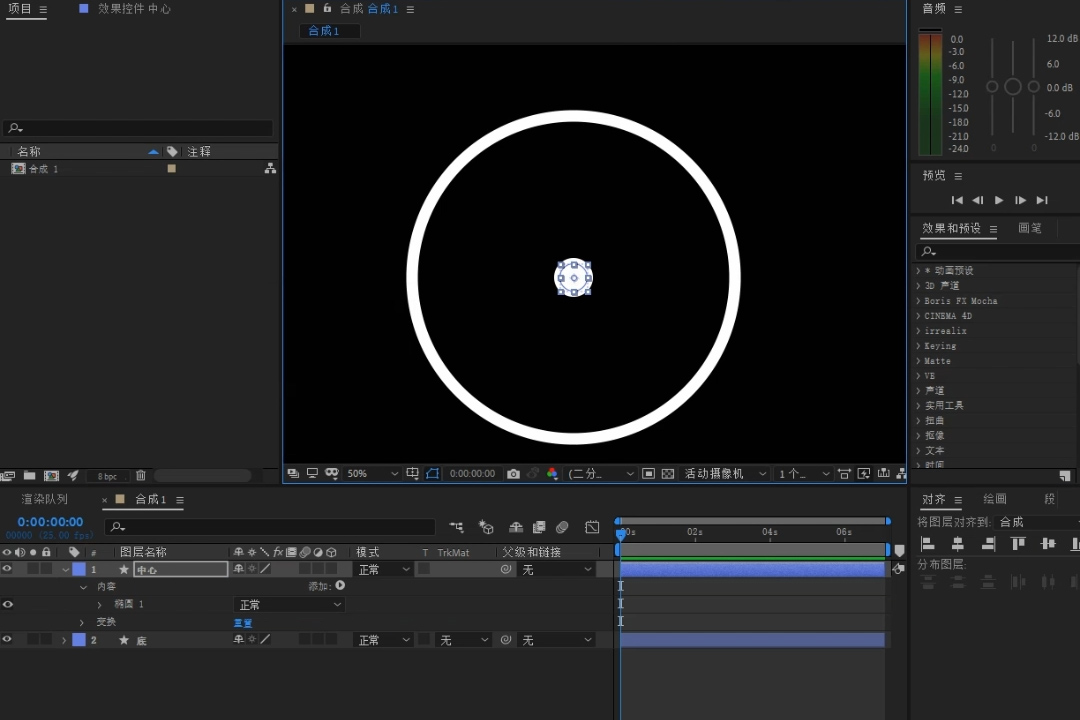Hide the 底 layer with its eye icon
Image resolution: width=1080 pixels, height=720 pixels.
point(7,639)
